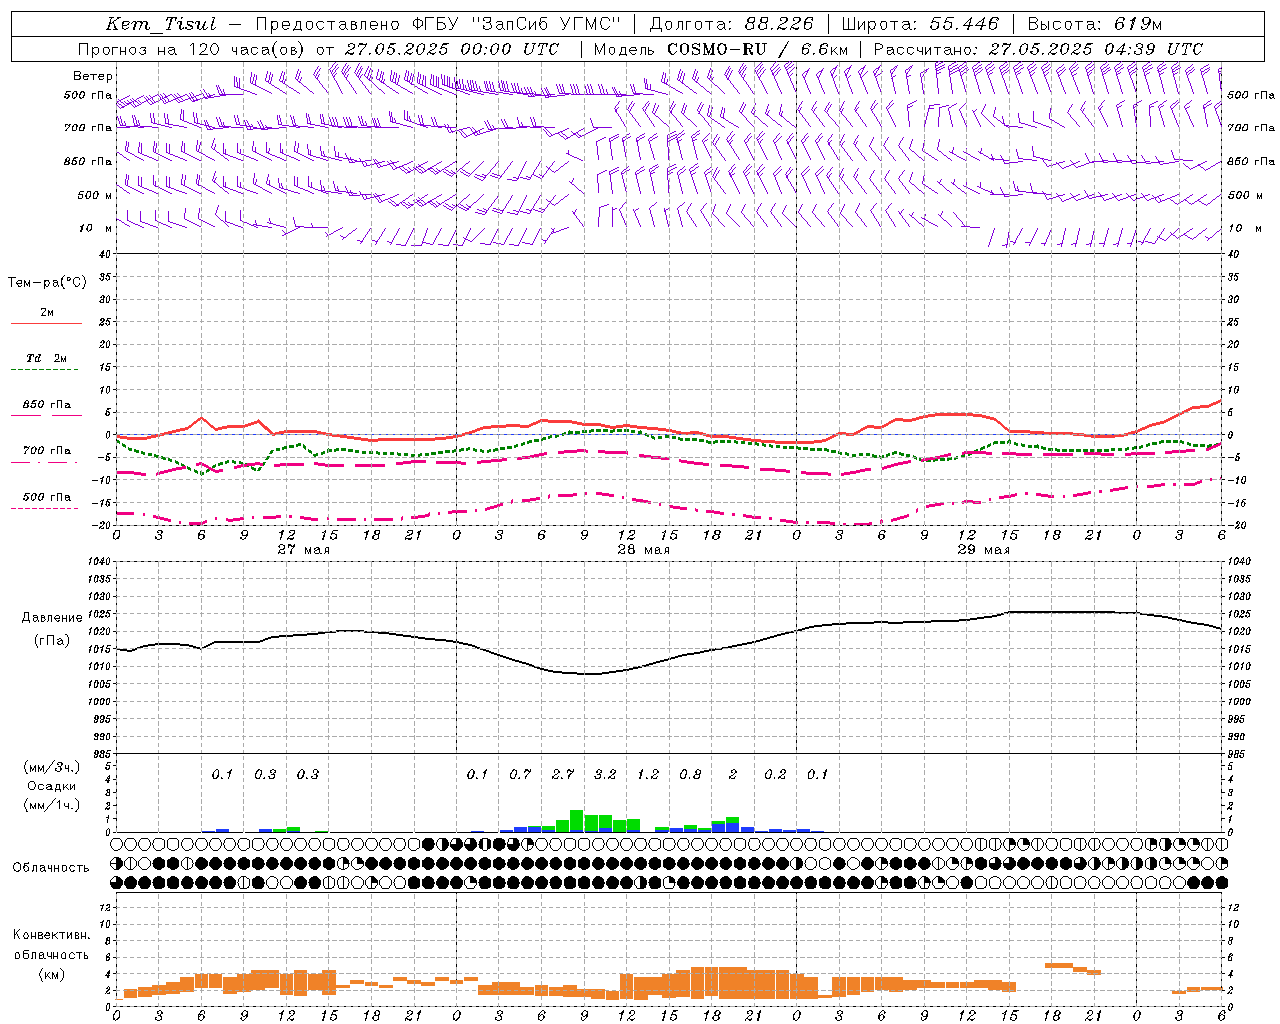The width and height of the screenshot is (1280, 1024).
Task: Click the Kem_Tisul station title
Action: [x=160, y=24]
